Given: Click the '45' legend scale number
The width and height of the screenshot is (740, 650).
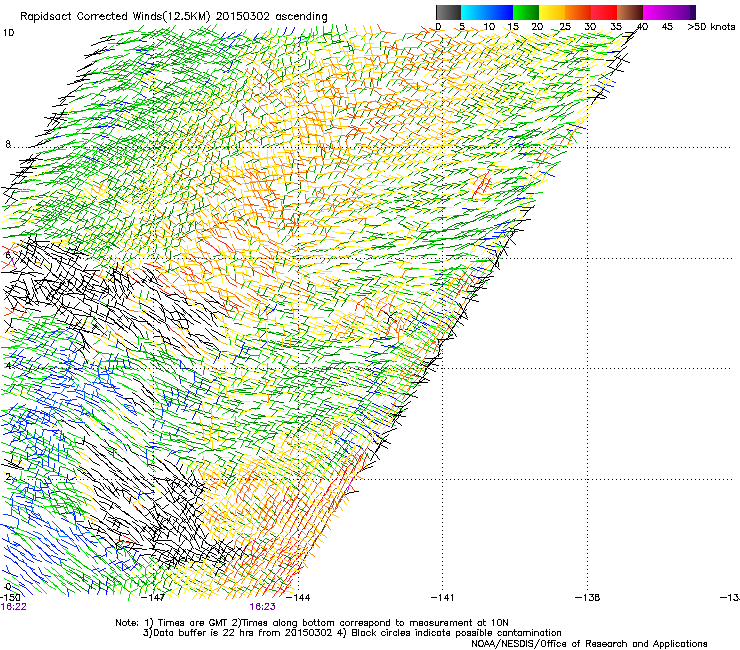Looking at the screenshot, I should pos(667,27).
